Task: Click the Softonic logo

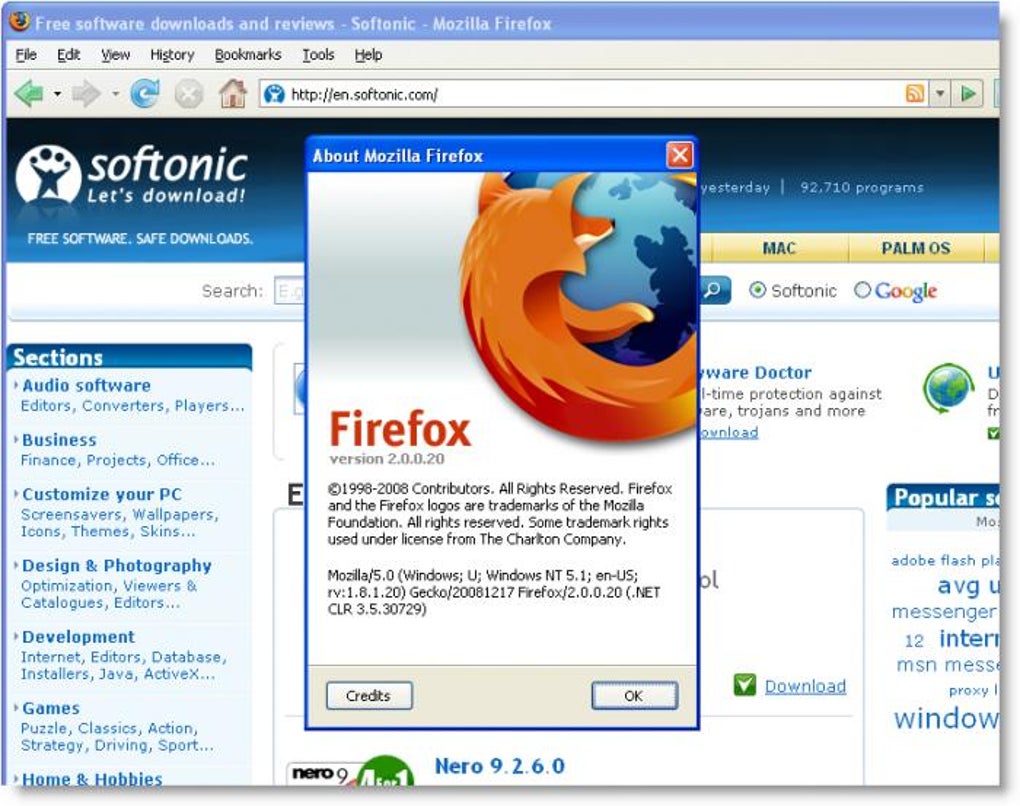Action: [x=131, y=174]
